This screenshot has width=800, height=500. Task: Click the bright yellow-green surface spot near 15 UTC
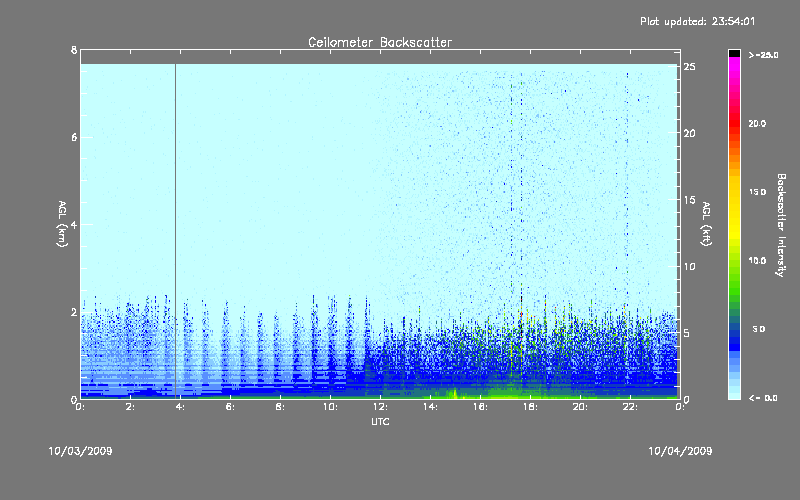[454, 393]
